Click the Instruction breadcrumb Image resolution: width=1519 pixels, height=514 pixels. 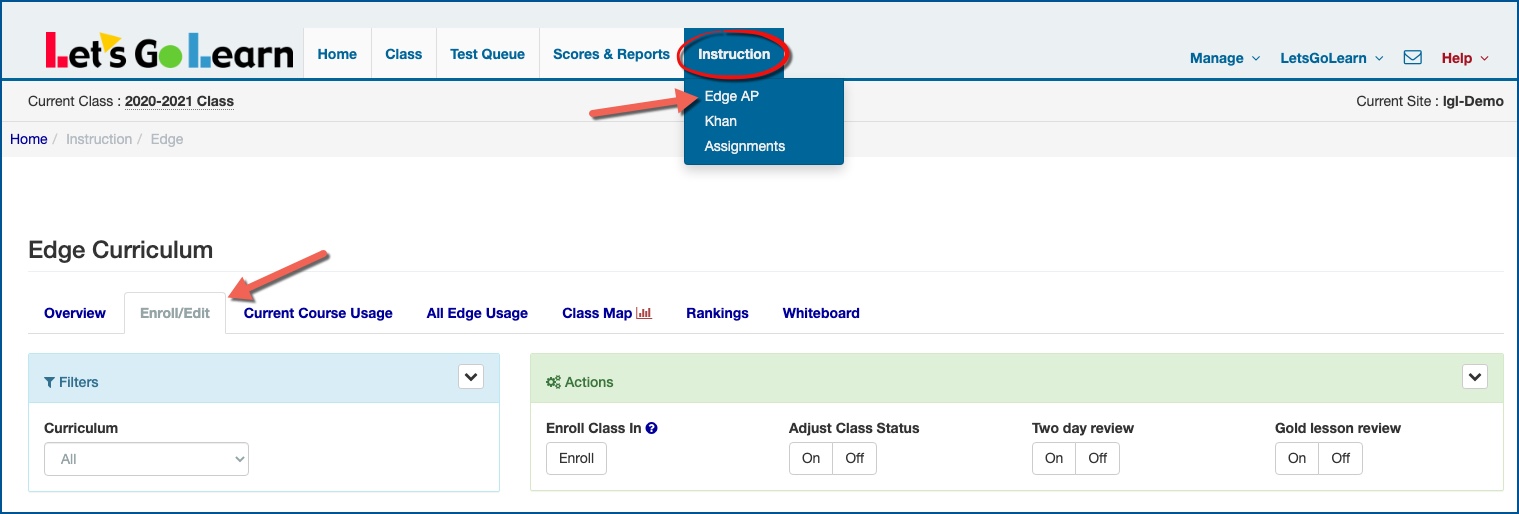pos(99,139)
